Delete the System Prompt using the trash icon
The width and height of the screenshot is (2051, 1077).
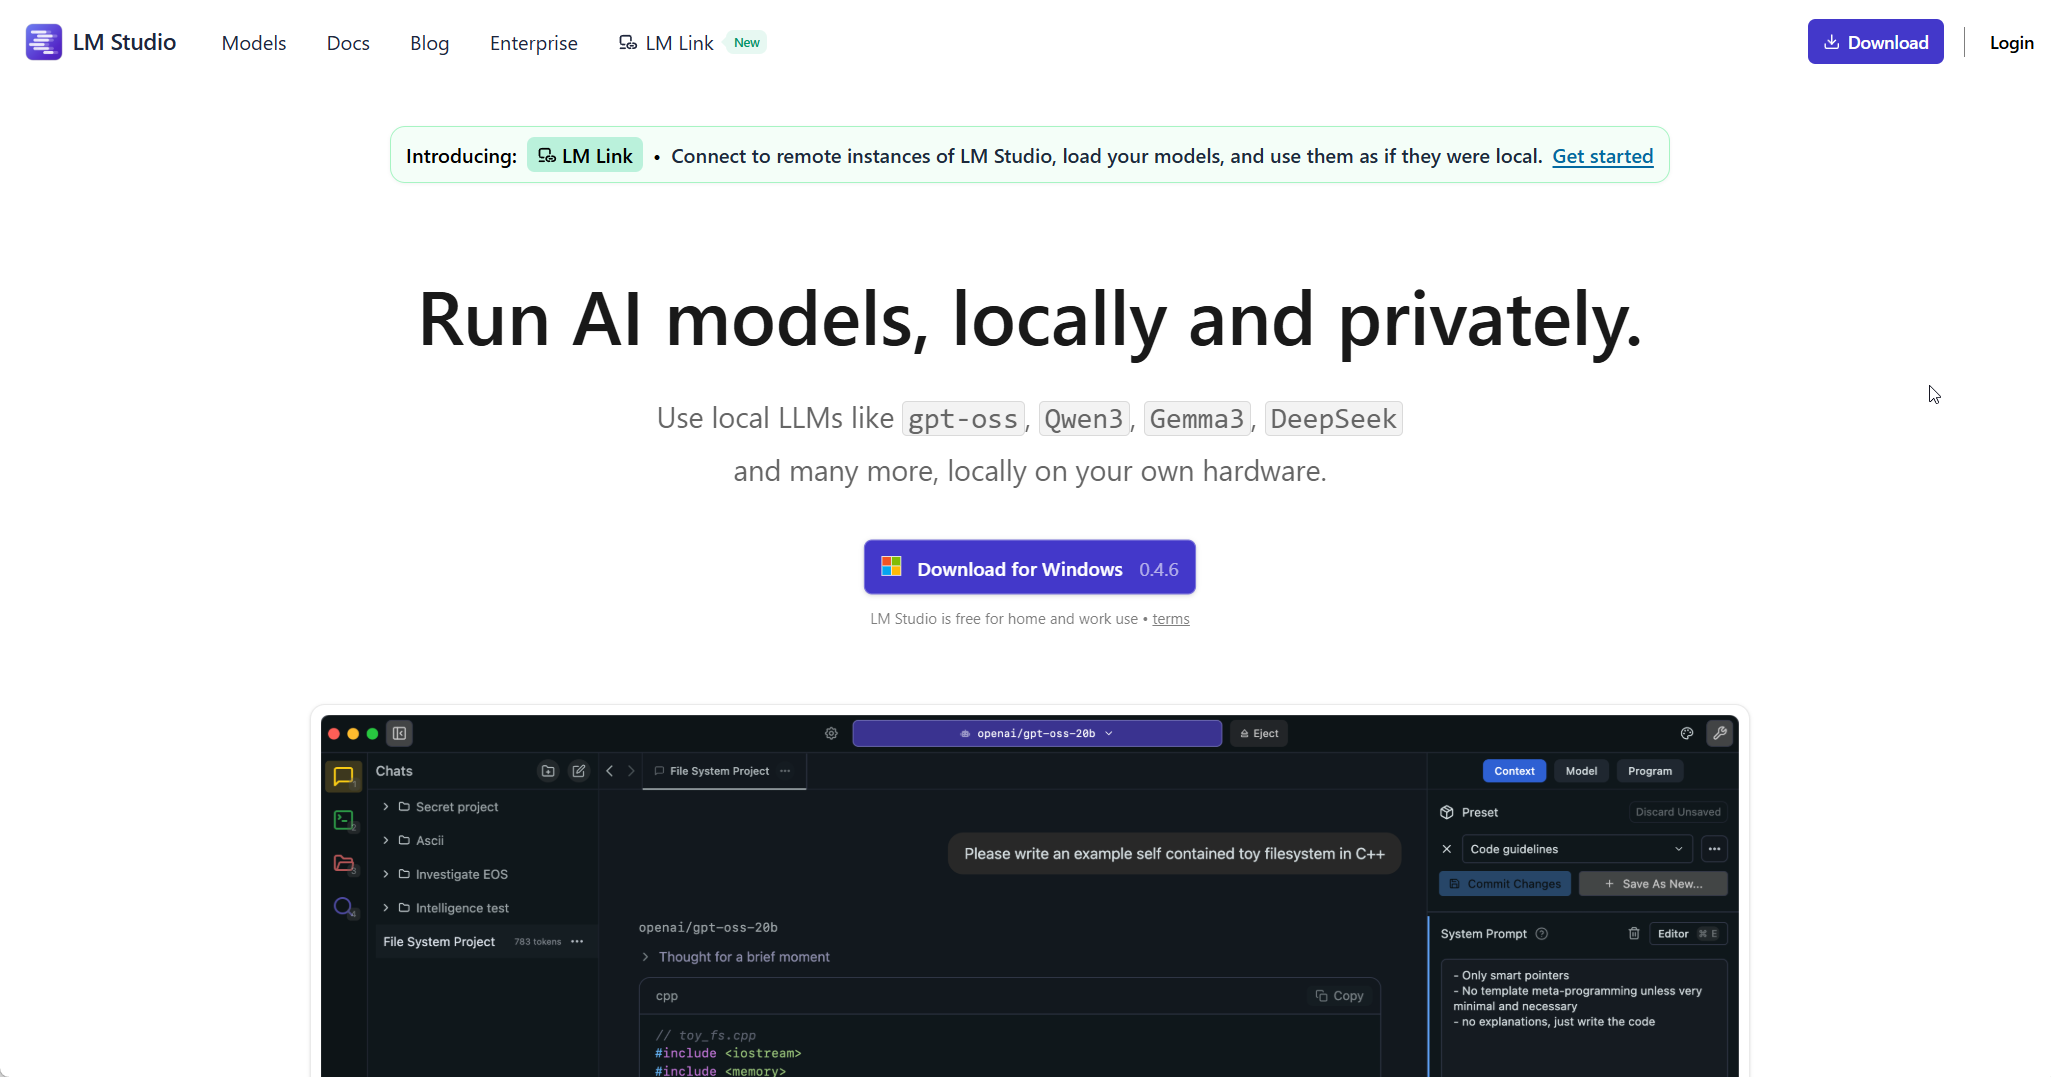1634,933
